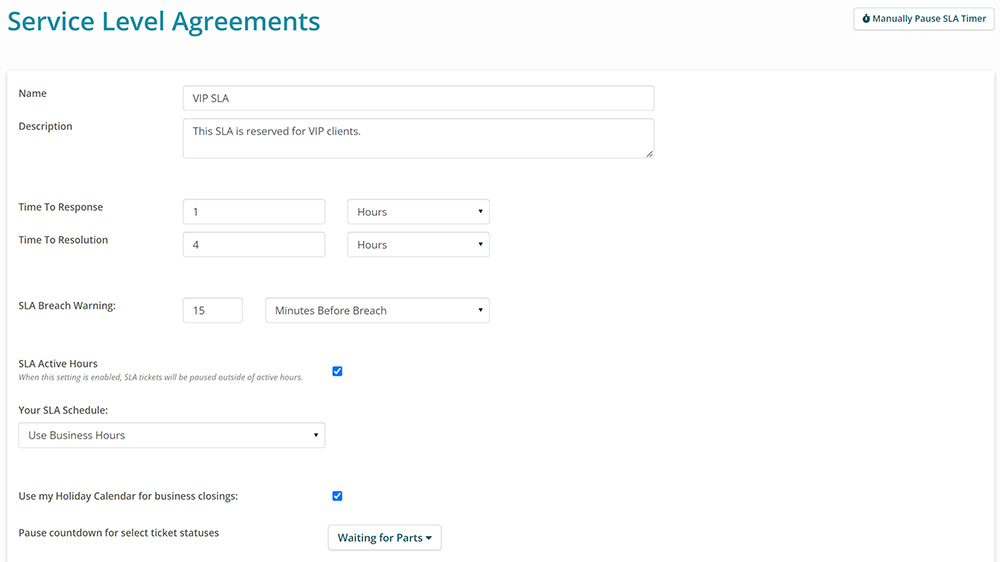Click the SLA Breach Warning number field
This screenshot has width=1000, height=562.
click(212, 311)
